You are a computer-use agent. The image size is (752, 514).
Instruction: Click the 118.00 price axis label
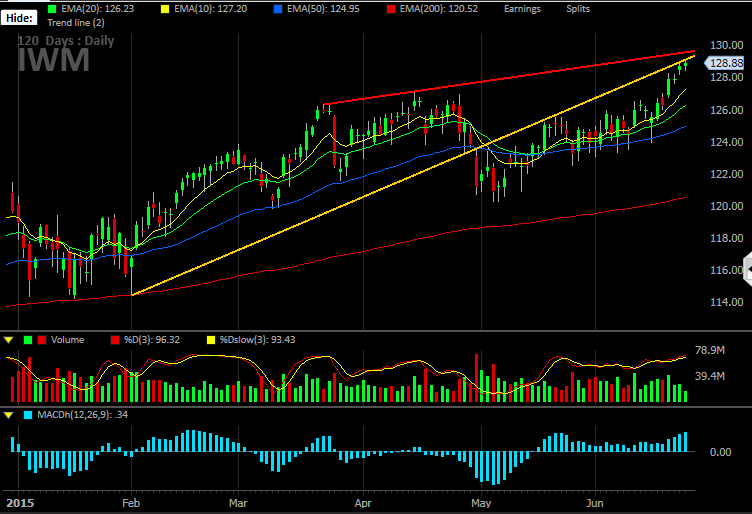click(727, 238)
